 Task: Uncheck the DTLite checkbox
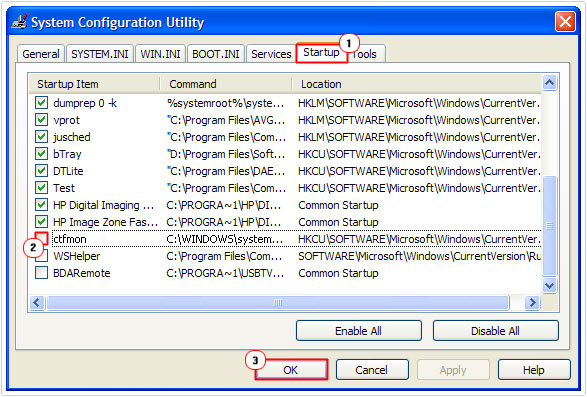(x=41, y=171)
